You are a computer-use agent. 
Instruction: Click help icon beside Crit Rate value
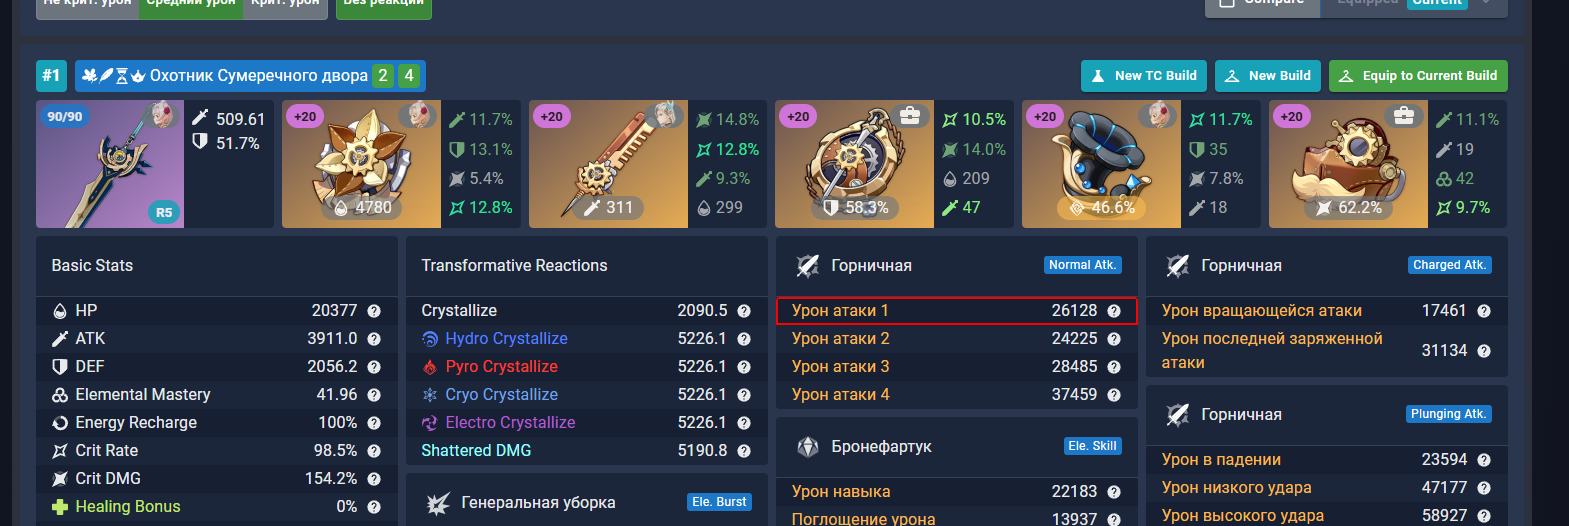[374, 451]
